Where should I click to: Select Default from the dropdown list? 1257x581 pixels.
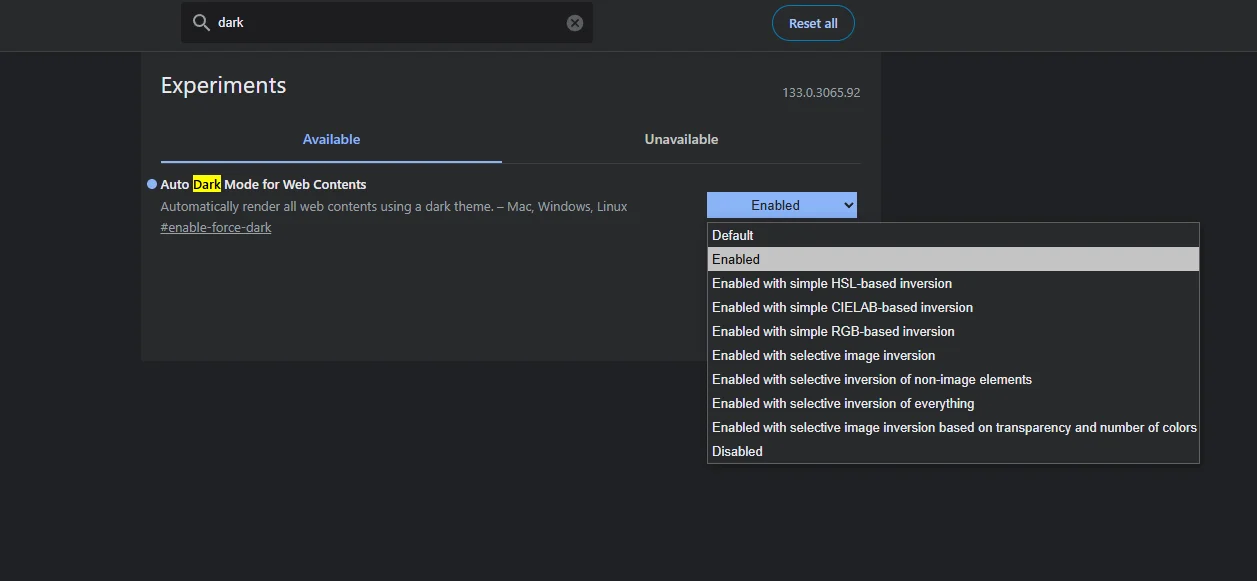point(733,235)
